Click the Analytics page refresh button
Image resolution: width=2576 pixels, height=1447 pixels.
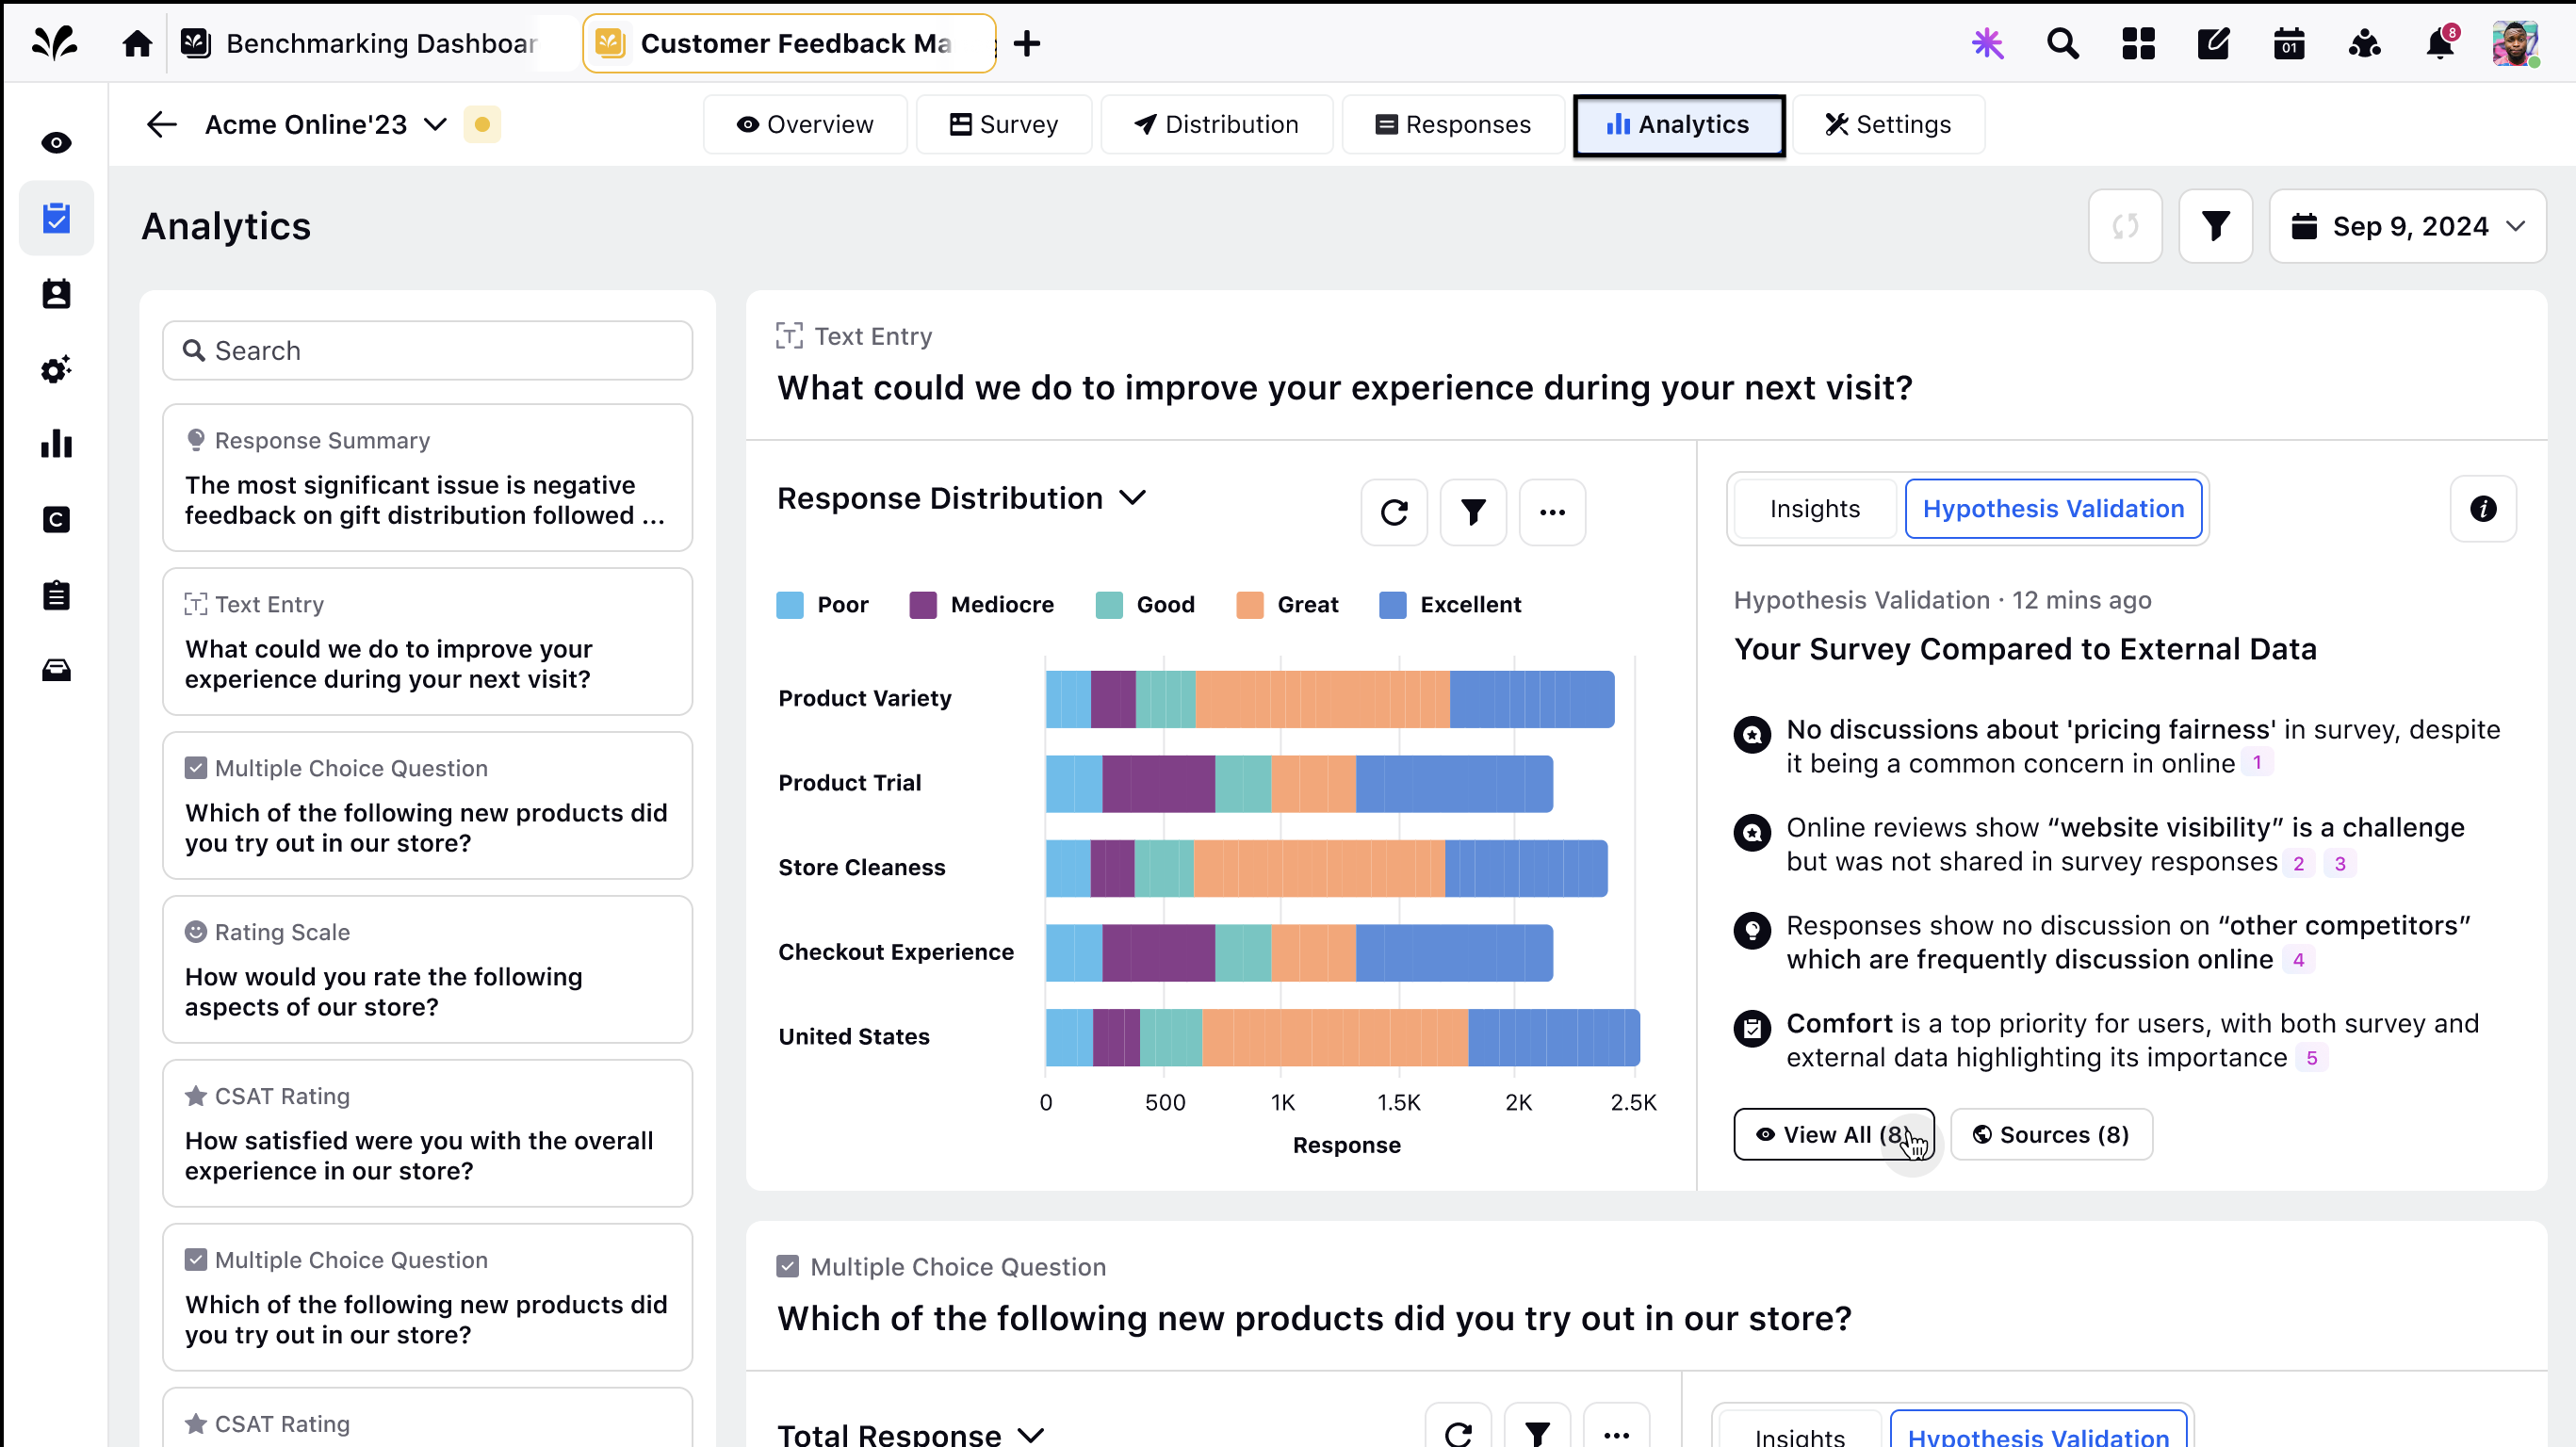(2125, 227)
